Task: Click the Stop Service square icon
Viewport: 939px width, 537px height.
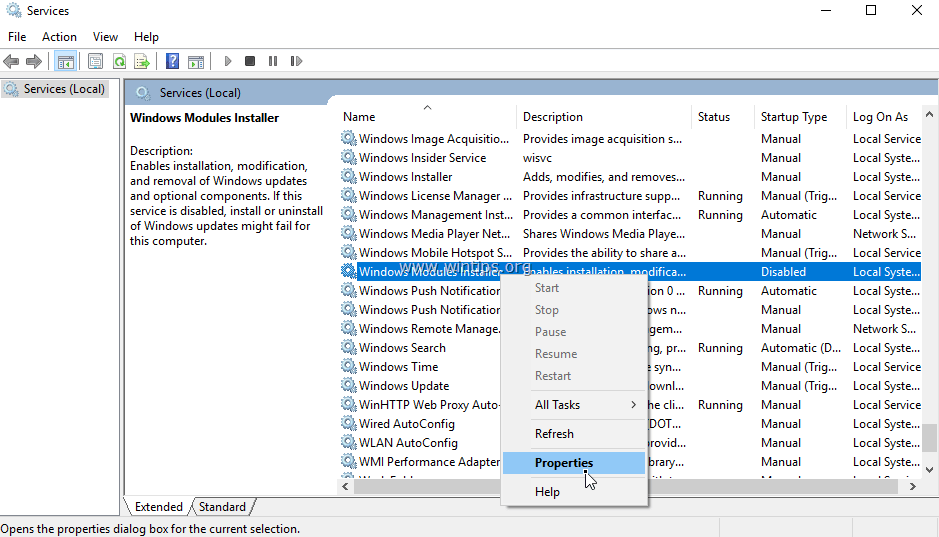Action: coord(250,61)
